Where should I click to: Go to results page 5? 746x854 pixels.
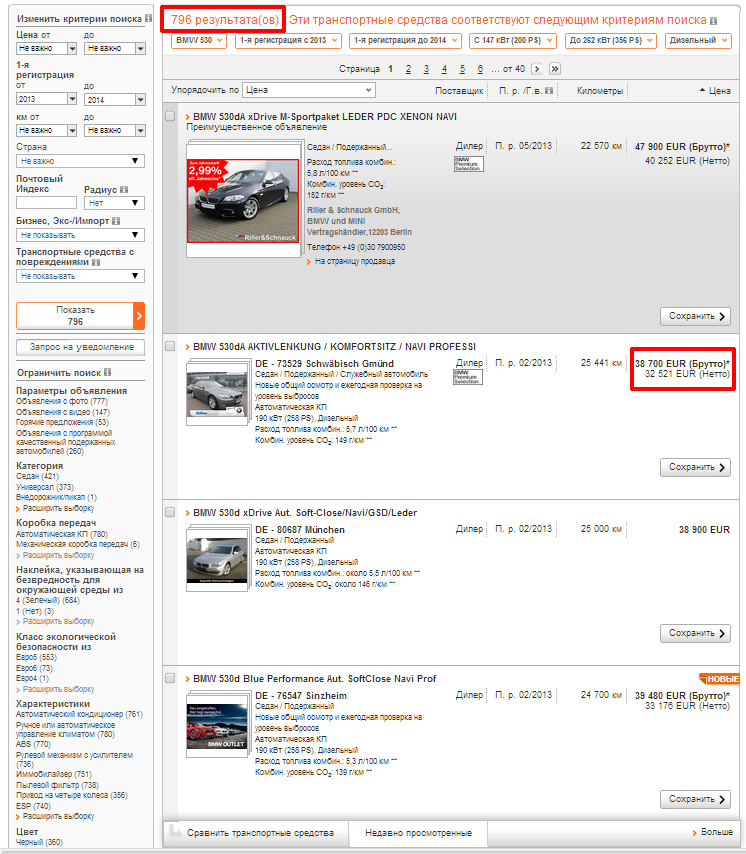[462, 69]
